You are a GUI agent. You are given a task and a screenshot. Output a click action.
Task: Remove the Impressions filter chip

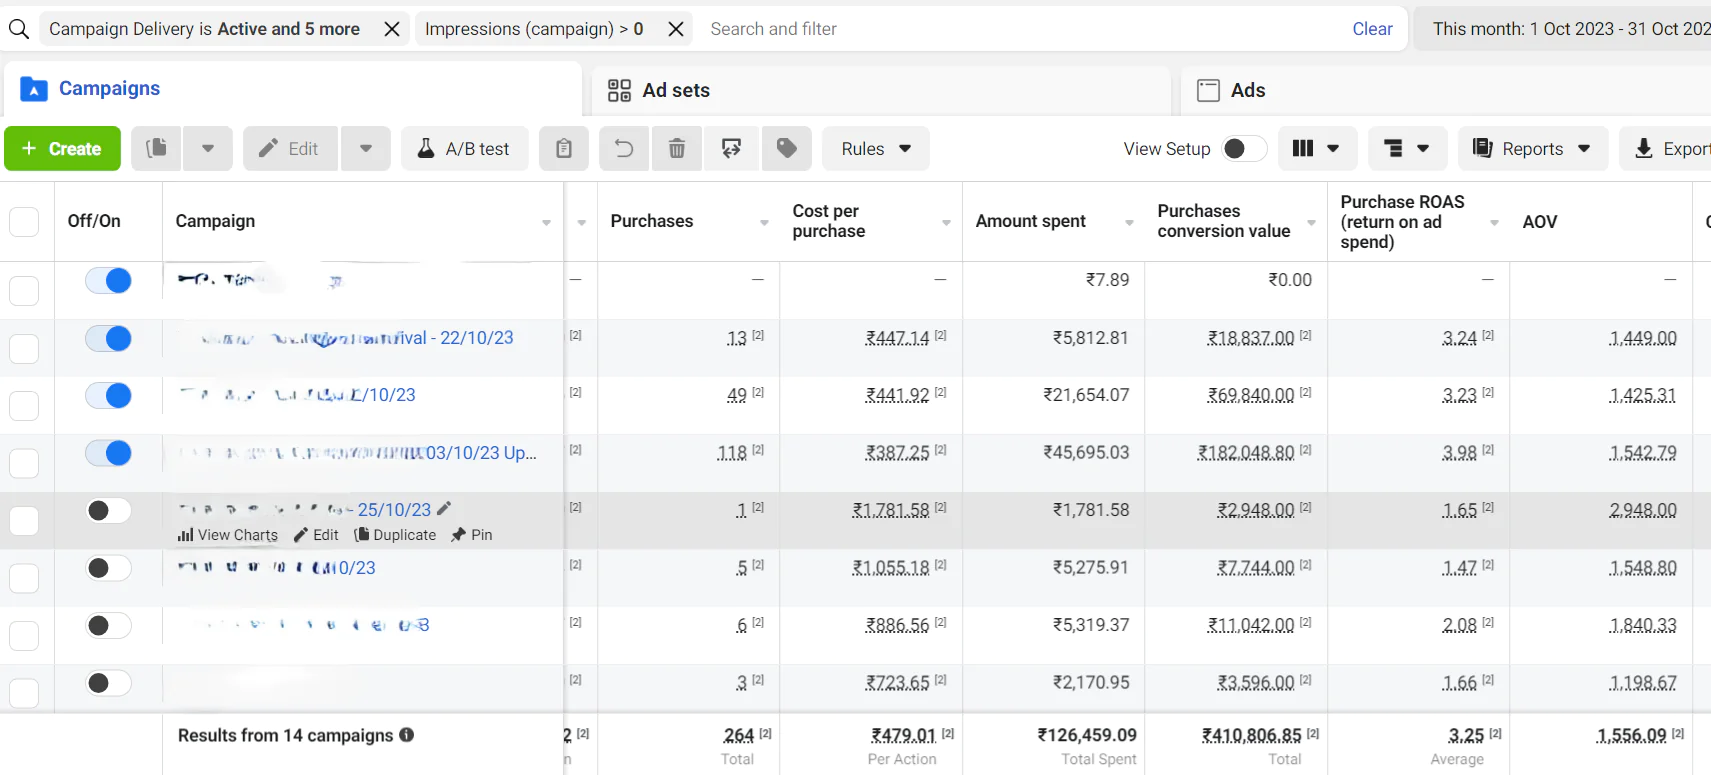pos(676,29)
